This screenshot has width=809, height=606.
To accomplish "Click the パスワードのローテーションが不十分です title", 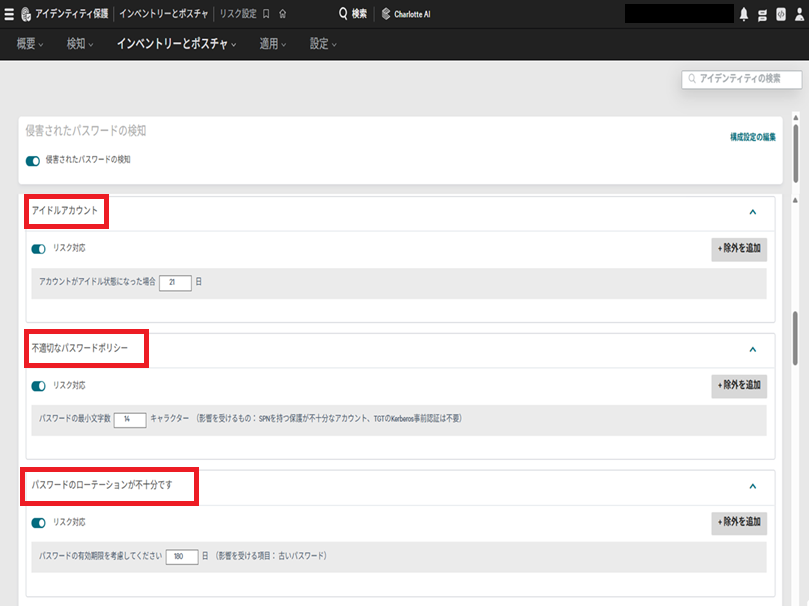I will pyautogui.click(x=102, y=485).
